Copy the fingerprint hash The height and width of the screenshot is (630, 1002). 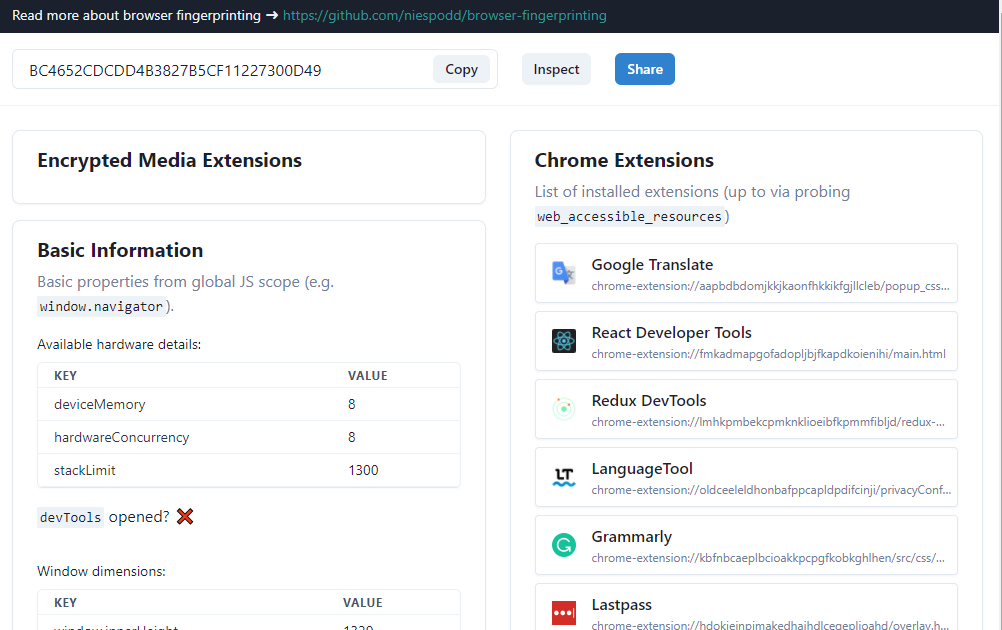pyautogui.click(x=461, y=69)
